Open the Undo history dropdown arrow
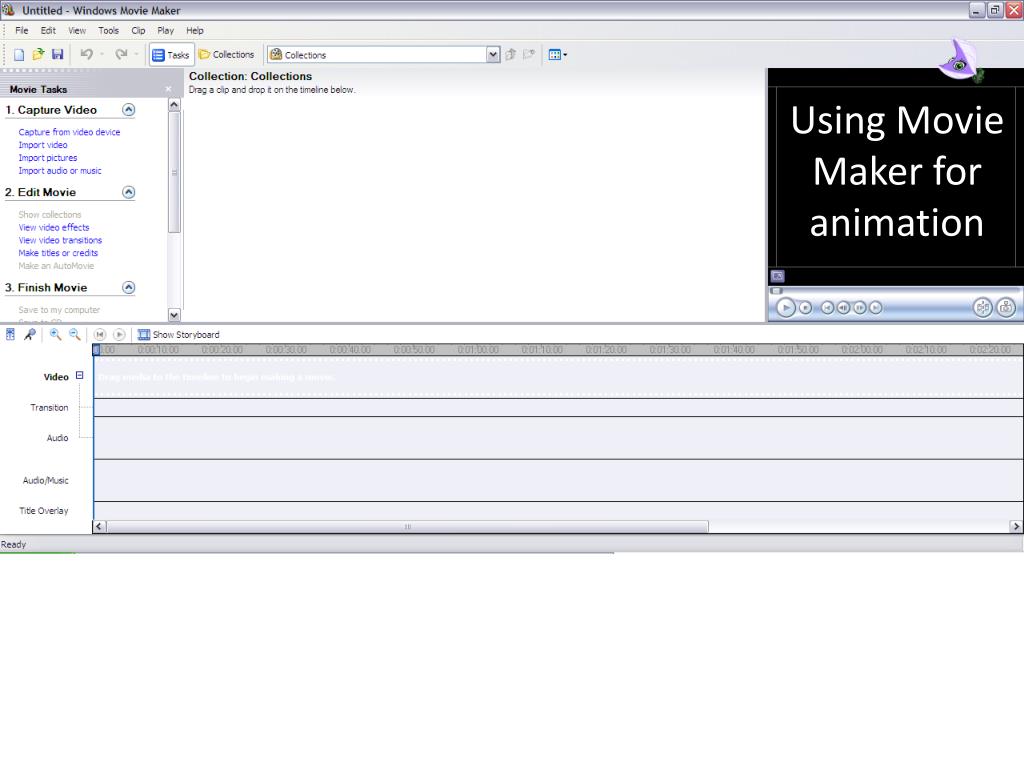The width and height of the screenshot is (1024, 768). (x=103, y=55)
